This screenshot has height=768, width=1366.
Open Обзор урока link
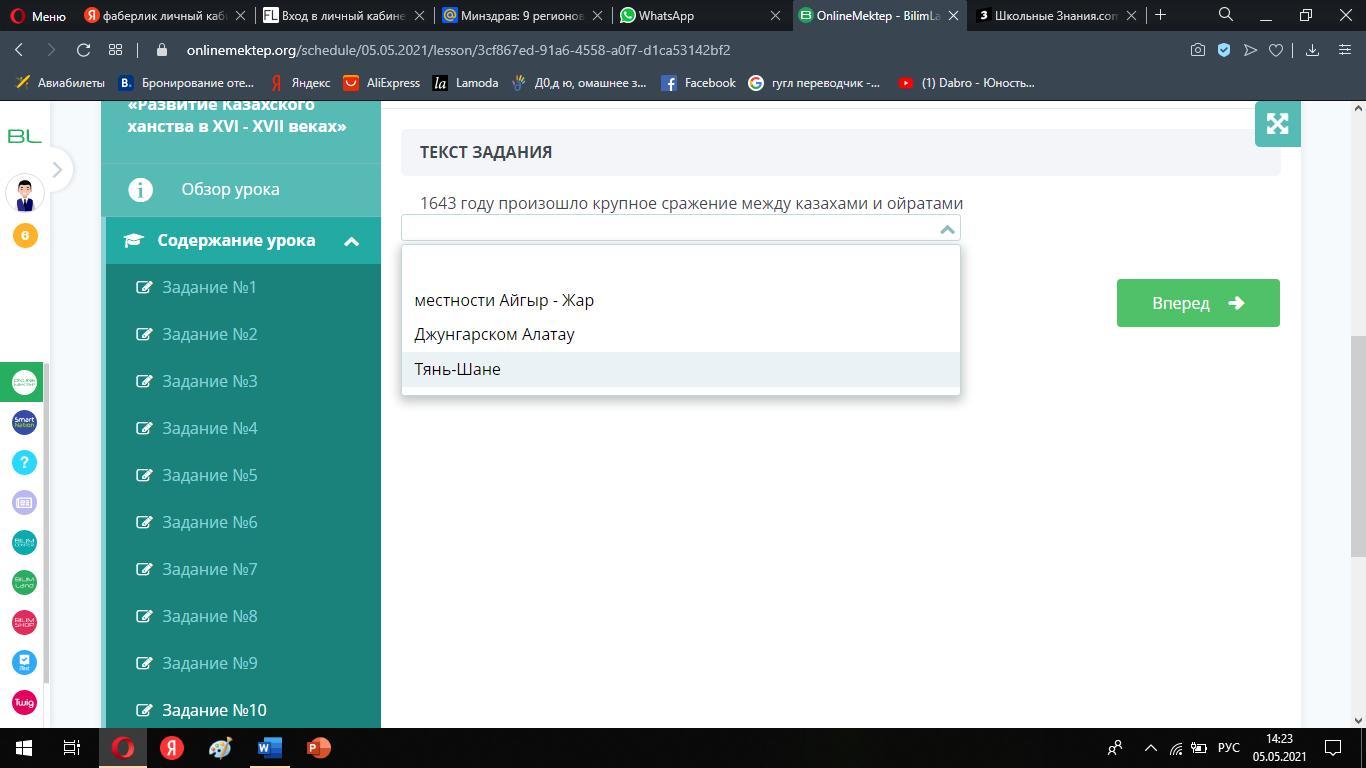pos(230,189)
